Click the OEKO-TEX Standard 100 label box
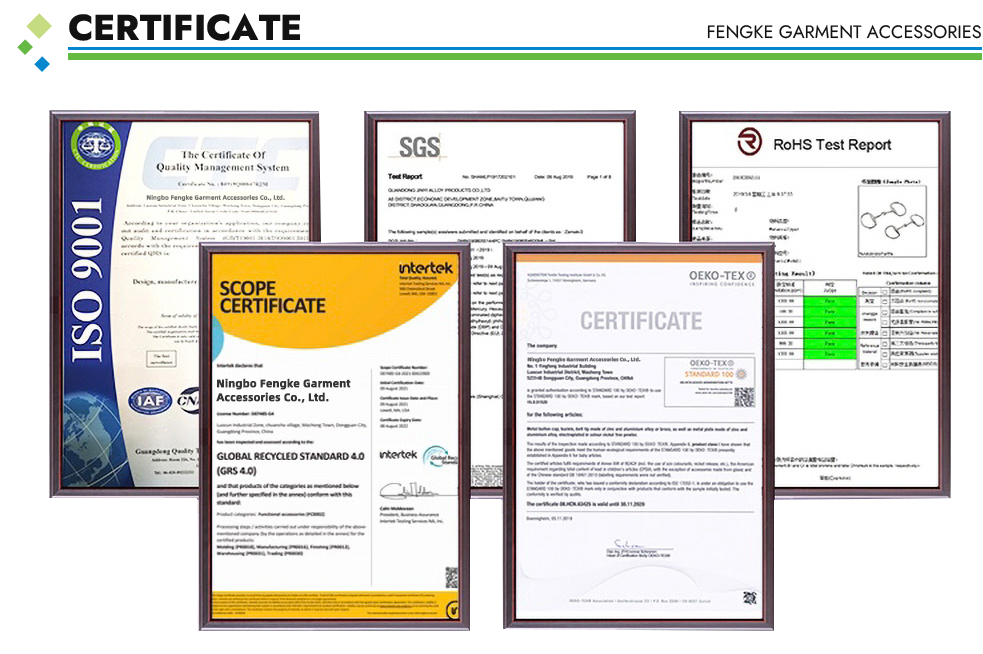The image size is (983, 654). tap(710, 382)
